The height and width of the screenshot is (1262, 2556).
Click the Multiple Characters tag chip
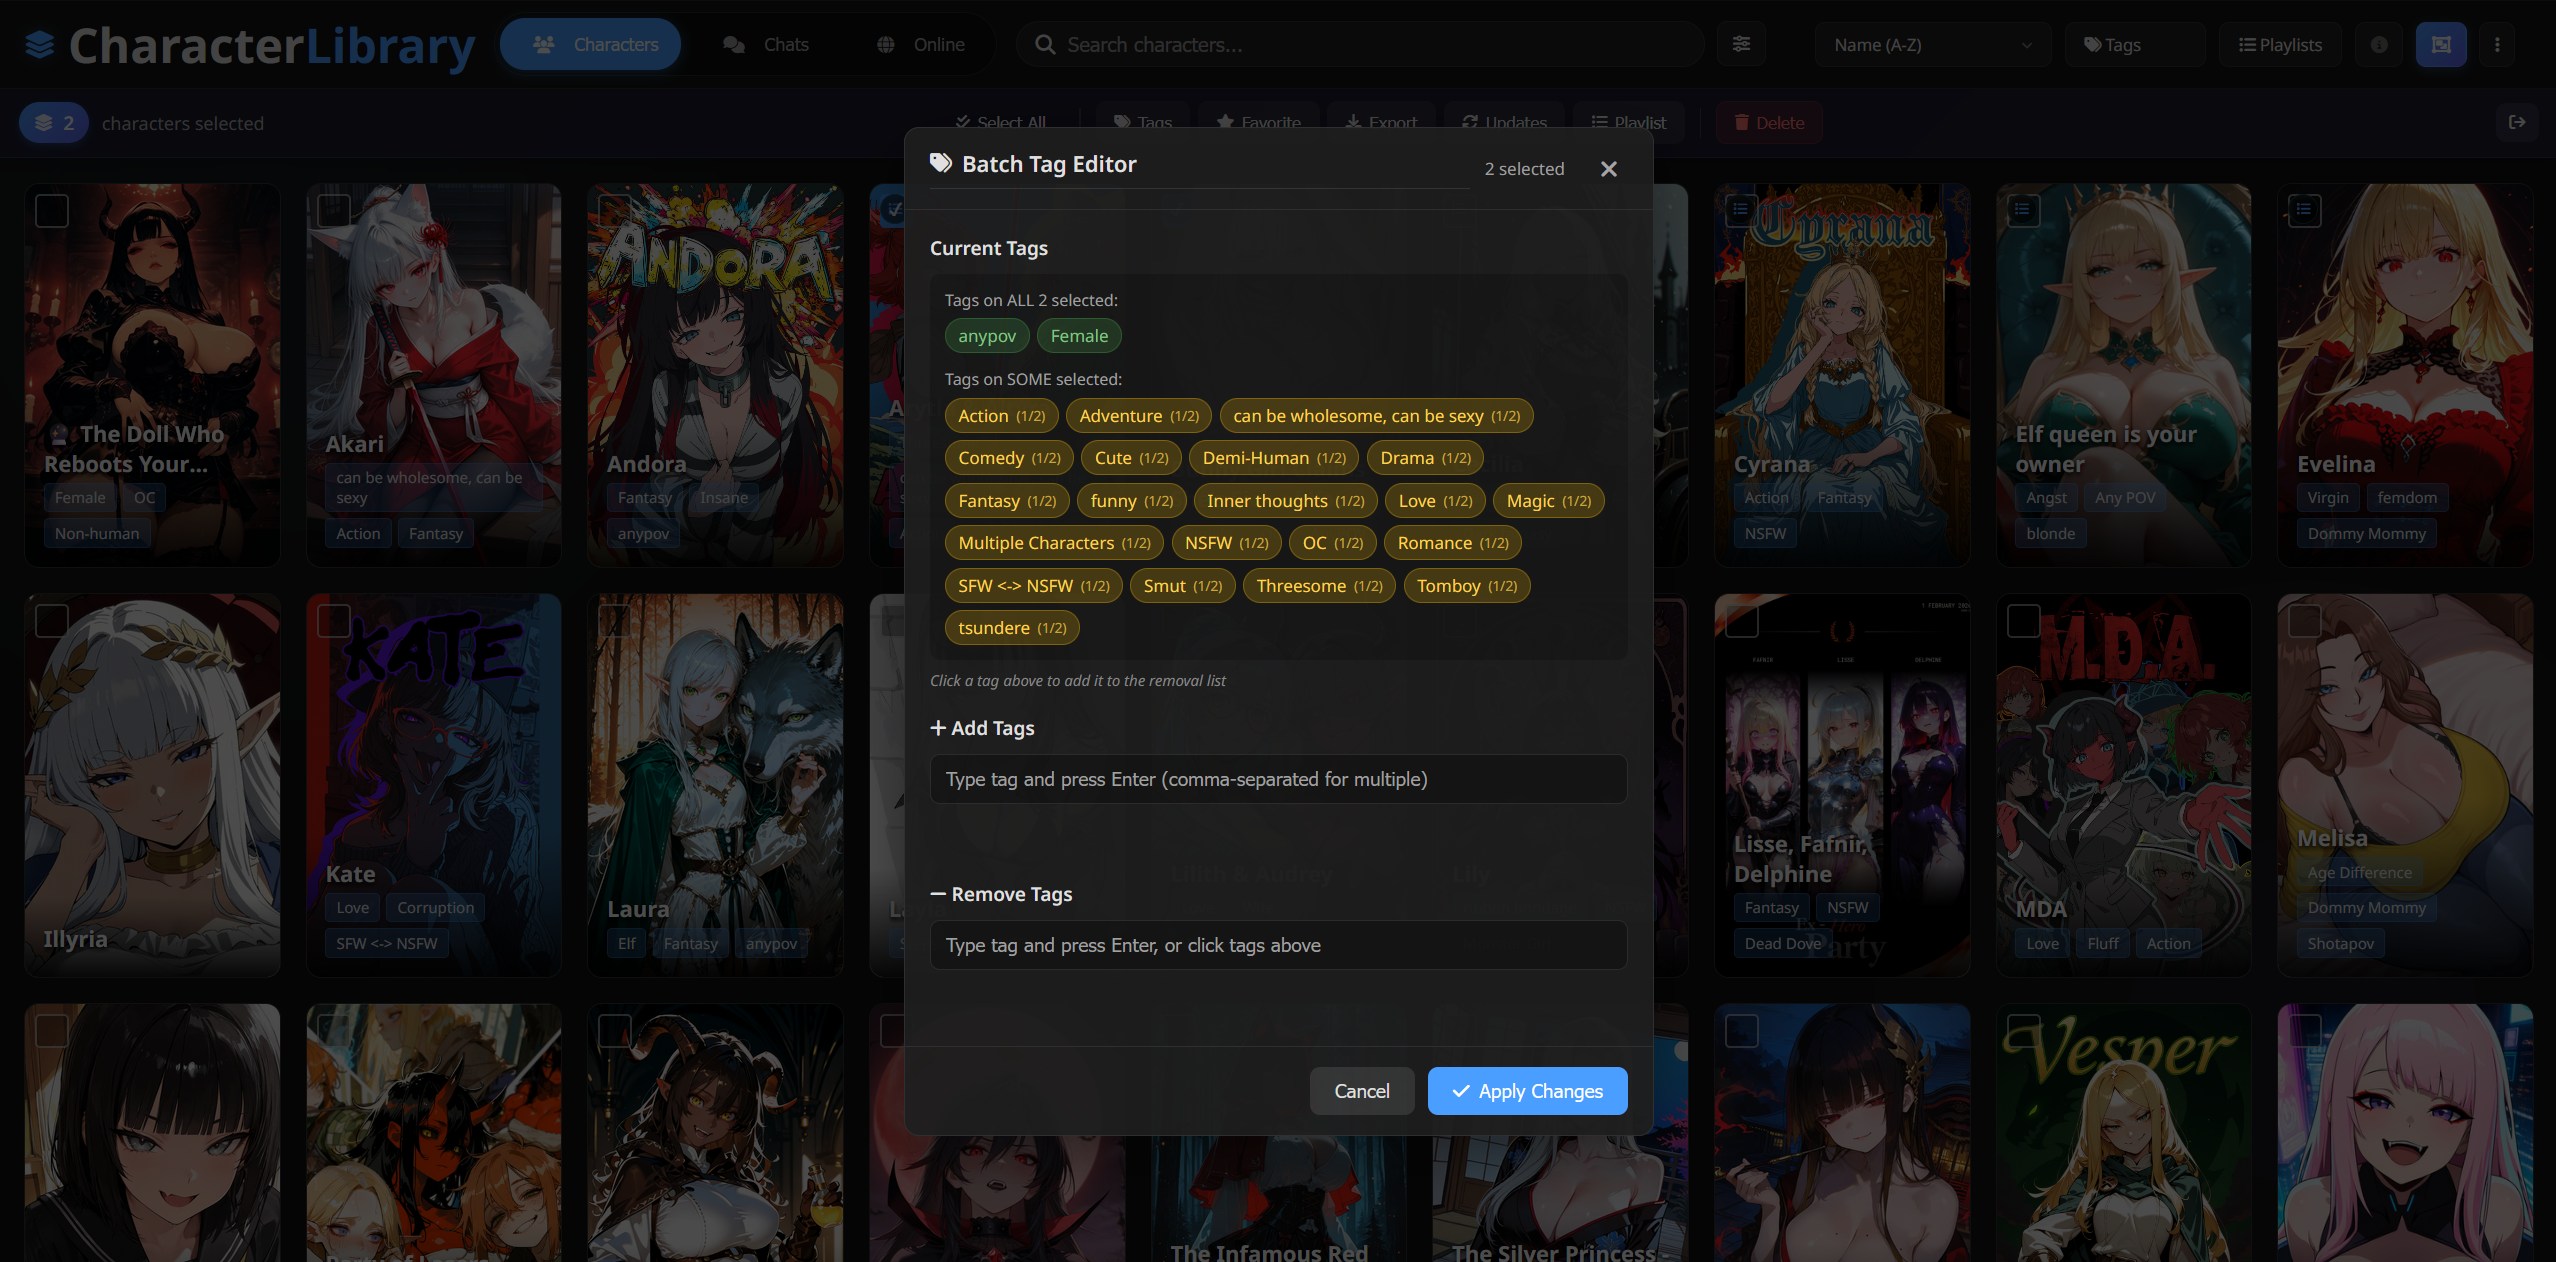[x=1054, y=543]
